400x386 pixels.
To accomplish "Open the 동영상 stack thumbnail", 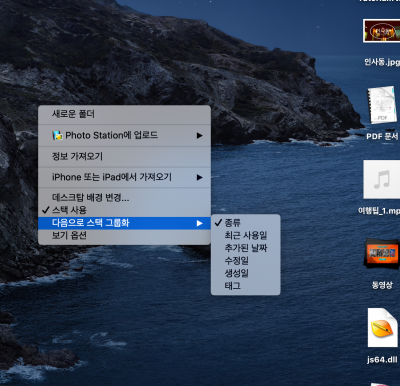I will tap(382, 254).
